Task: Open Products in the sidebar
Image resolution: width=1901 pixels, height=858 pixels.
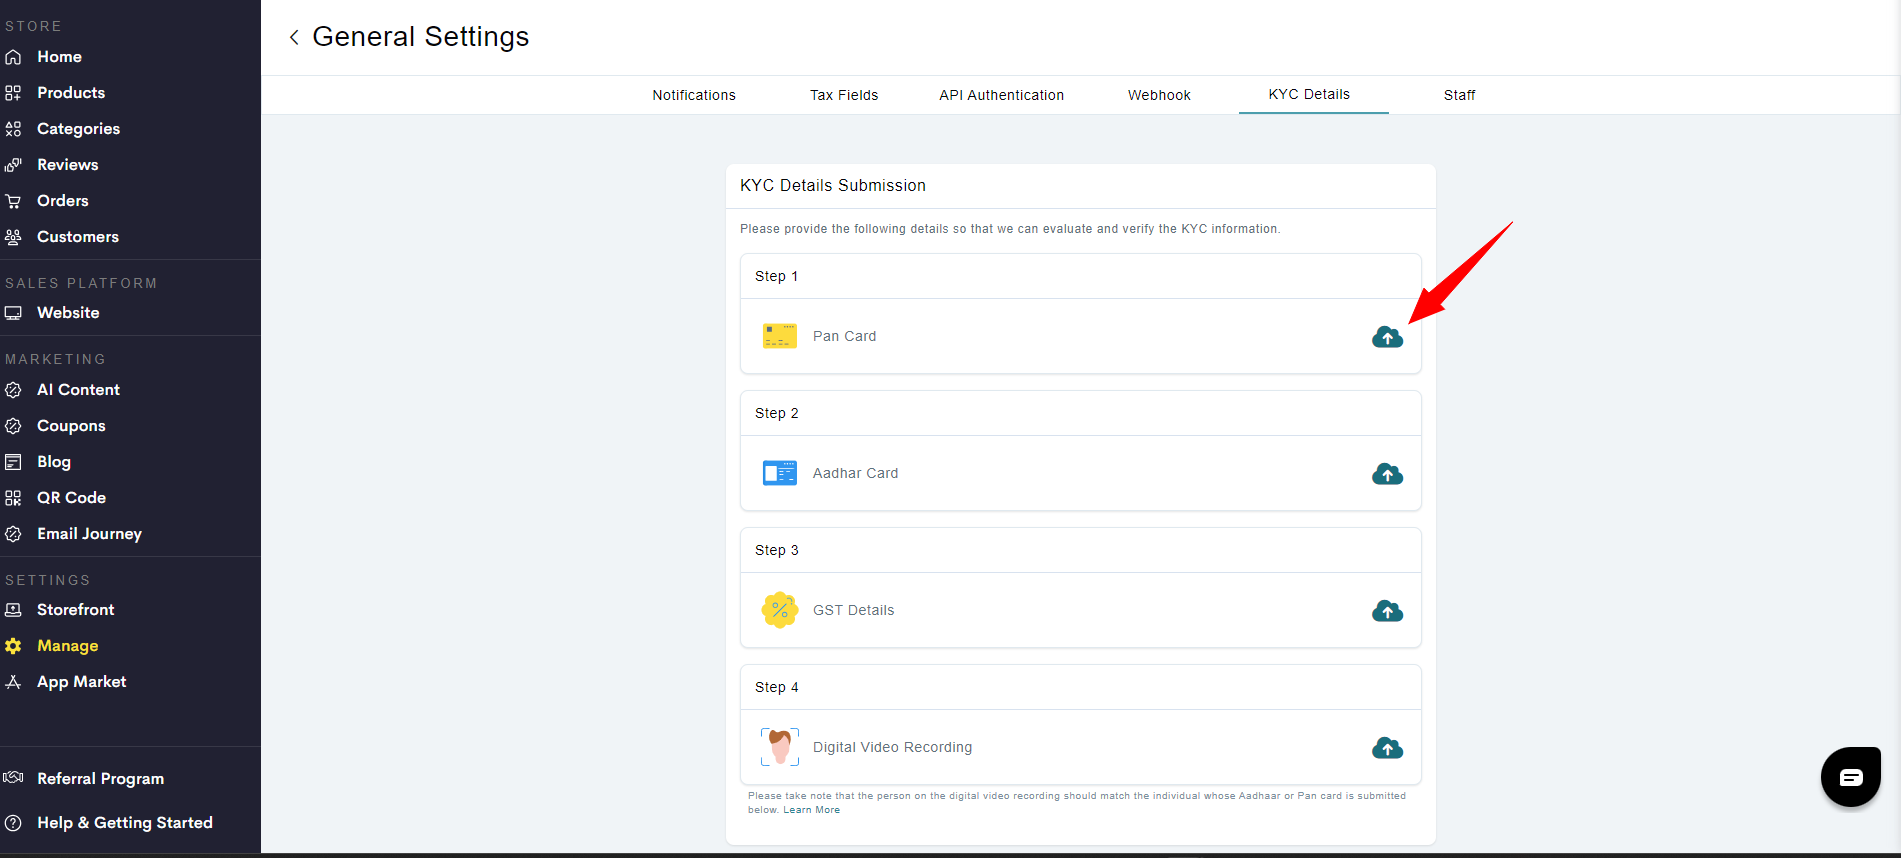Action: (70, 93)
